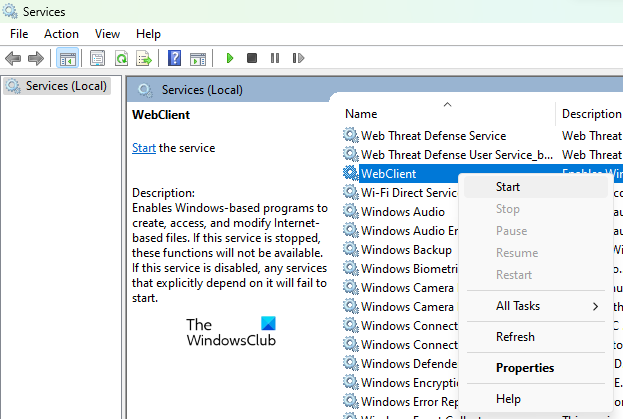Select the Windows Backup service name
Image resolution: width=623 pixels, height=419 pixels.
coord(406,250)
